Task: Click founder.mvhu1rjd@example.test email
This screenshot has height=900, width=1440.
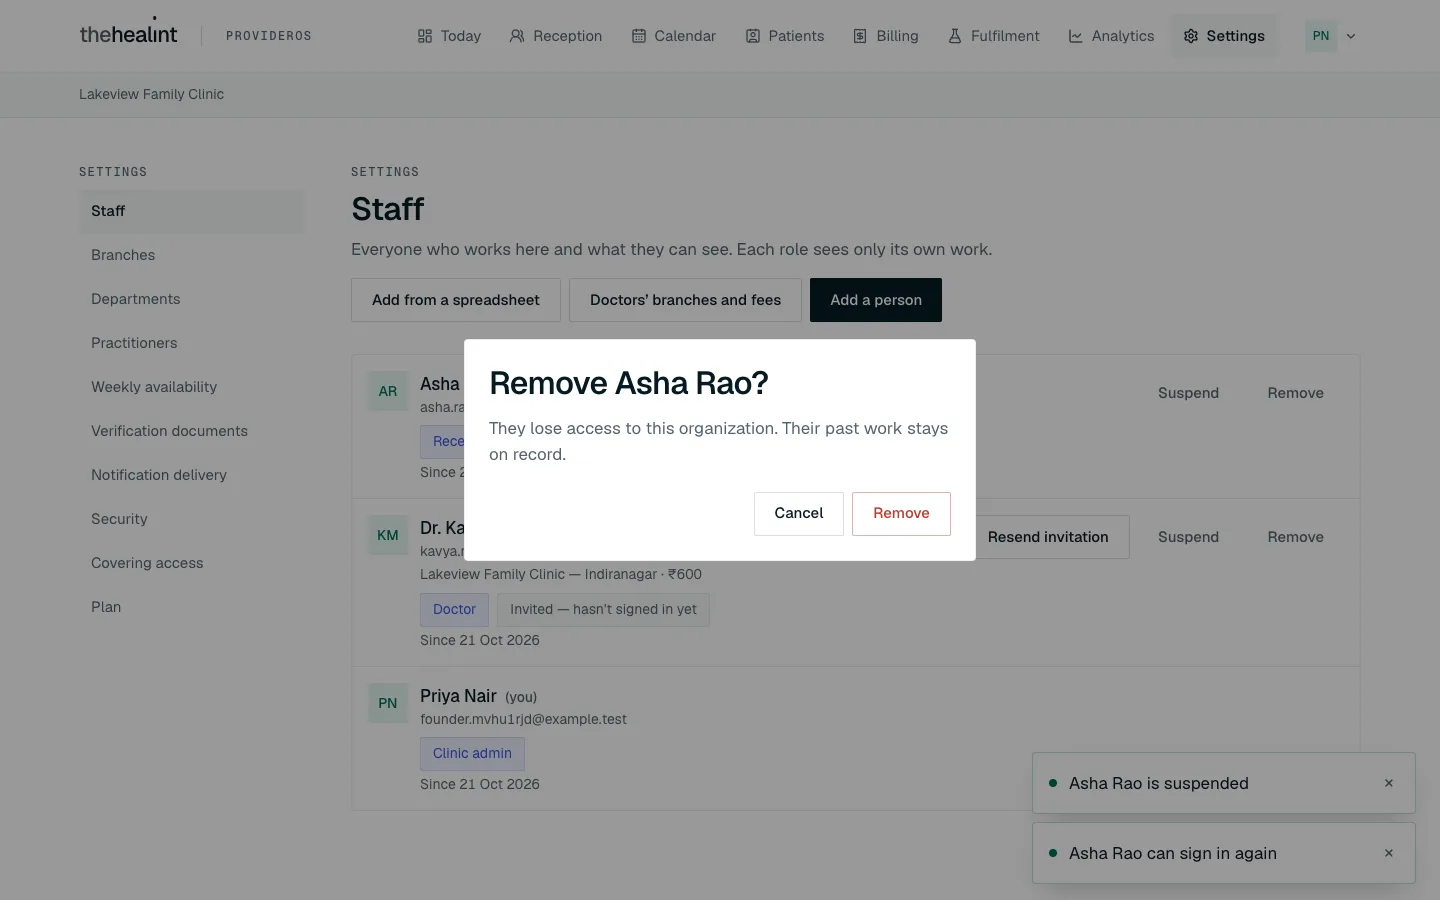Action: (523, 719)
